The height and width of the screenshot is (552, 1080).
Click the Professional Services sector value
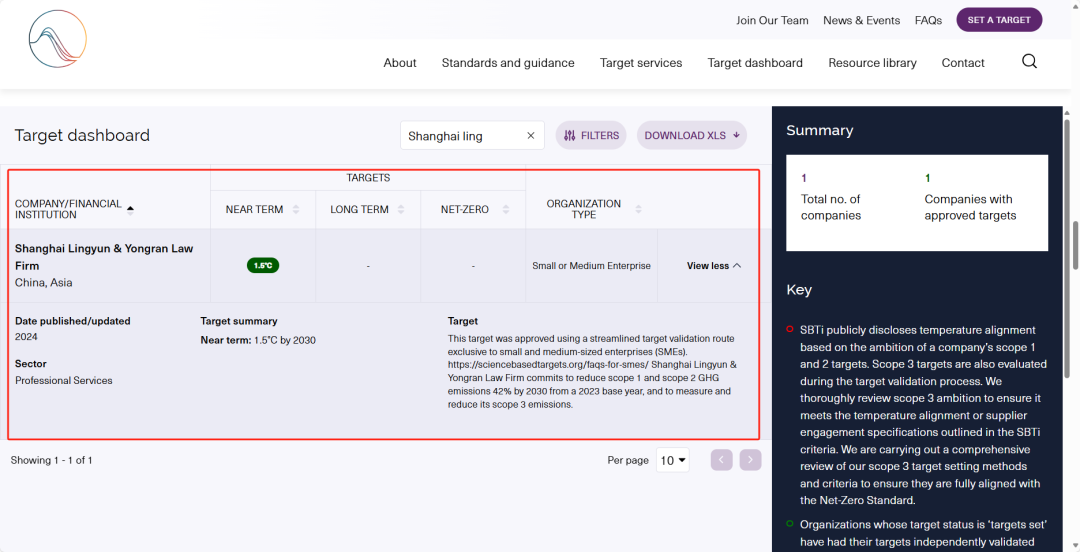coord(63,380)
